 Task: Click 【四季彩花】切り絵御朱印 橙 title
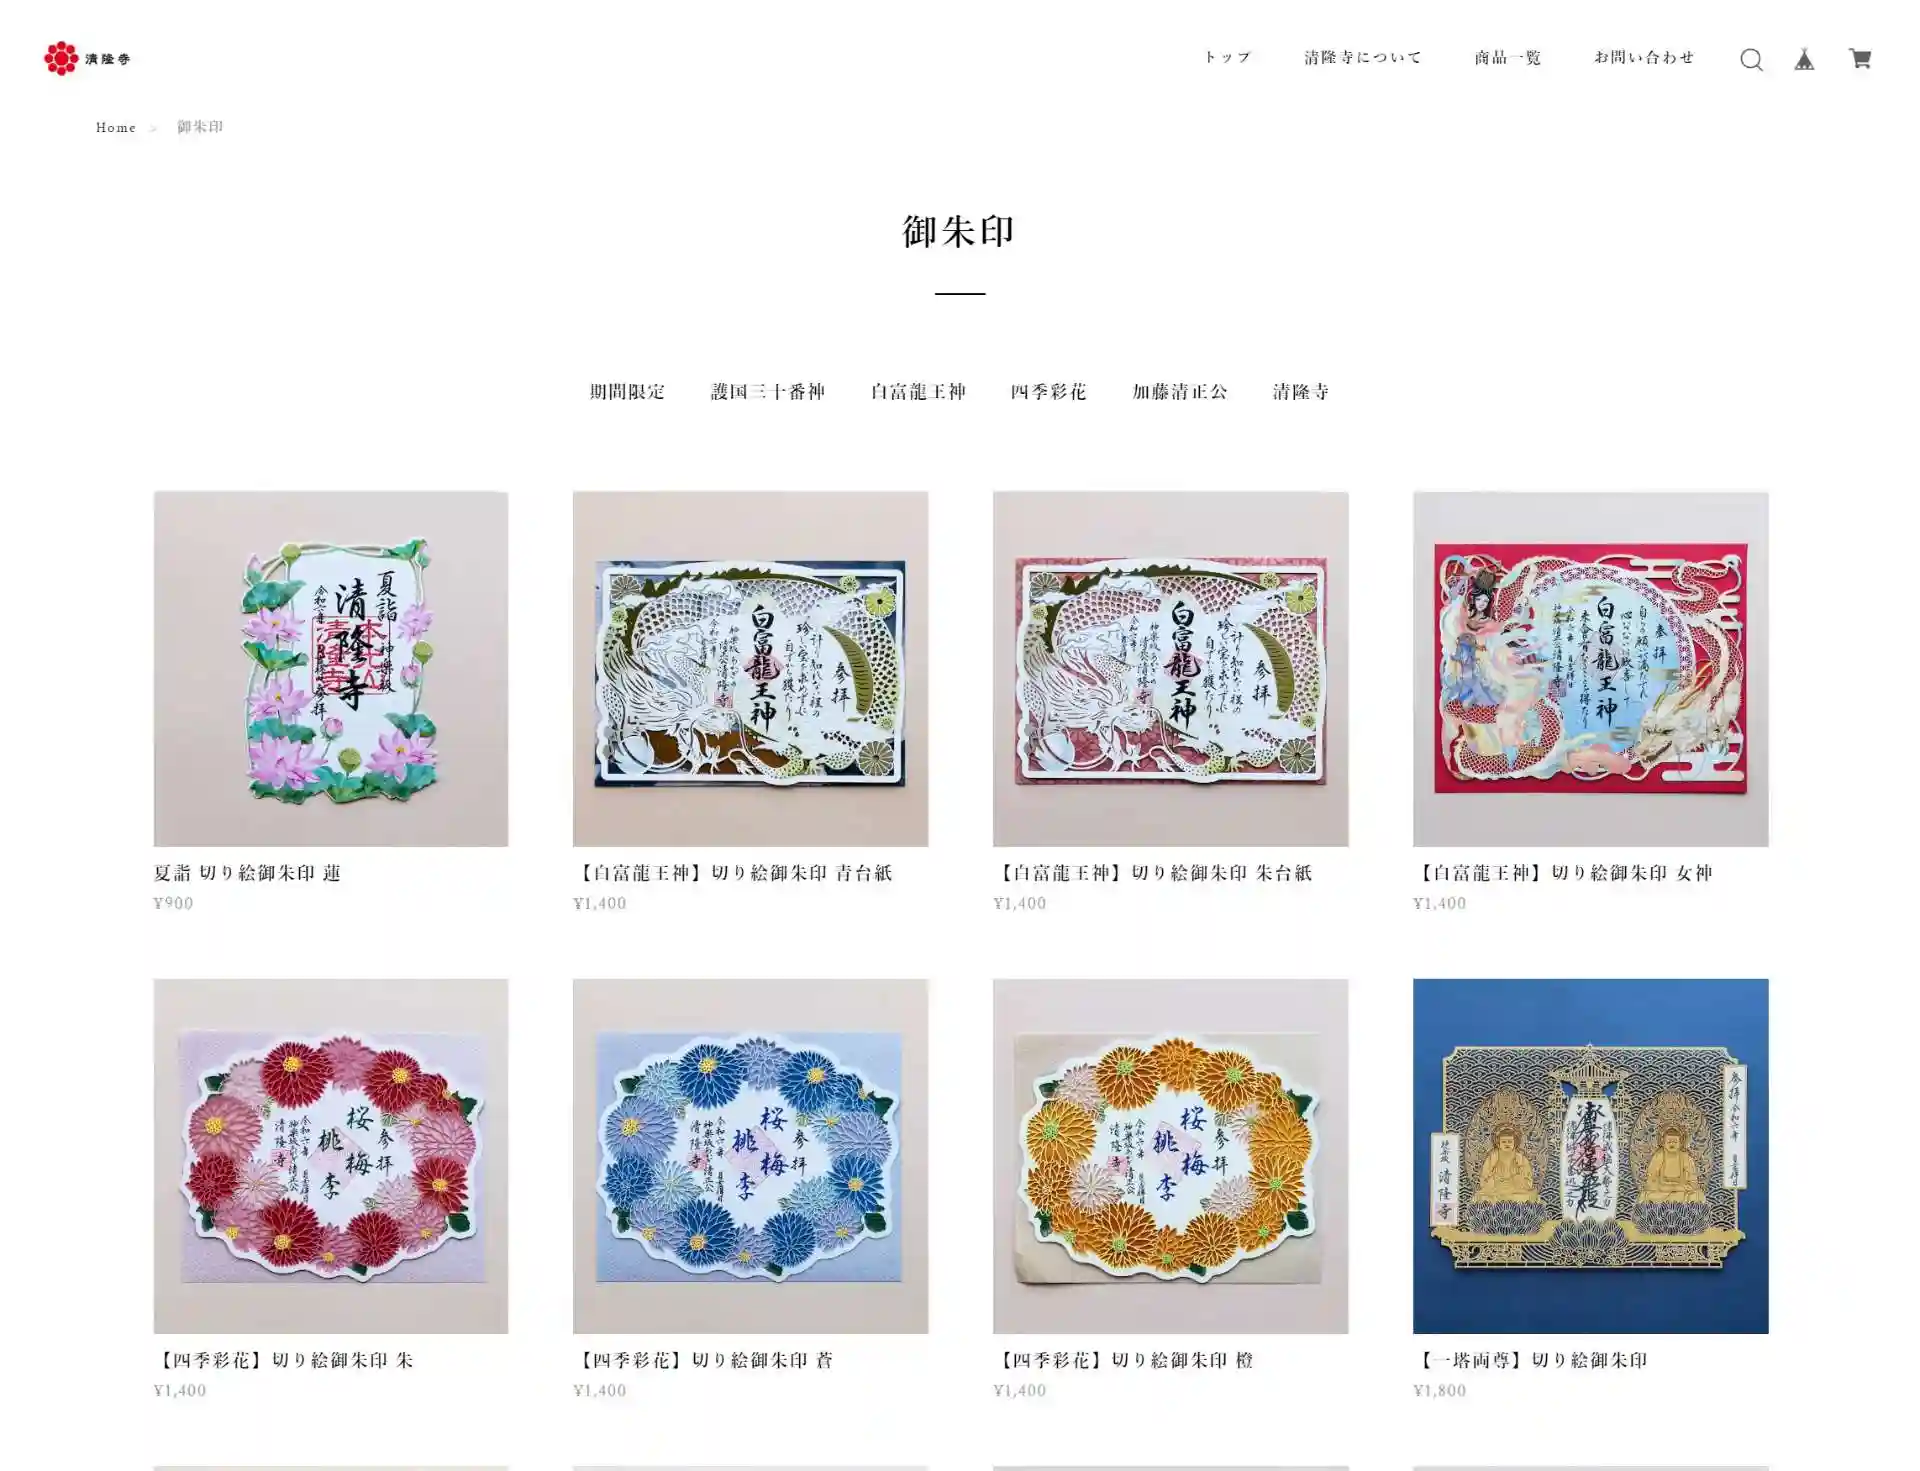pos(1123,1360)
